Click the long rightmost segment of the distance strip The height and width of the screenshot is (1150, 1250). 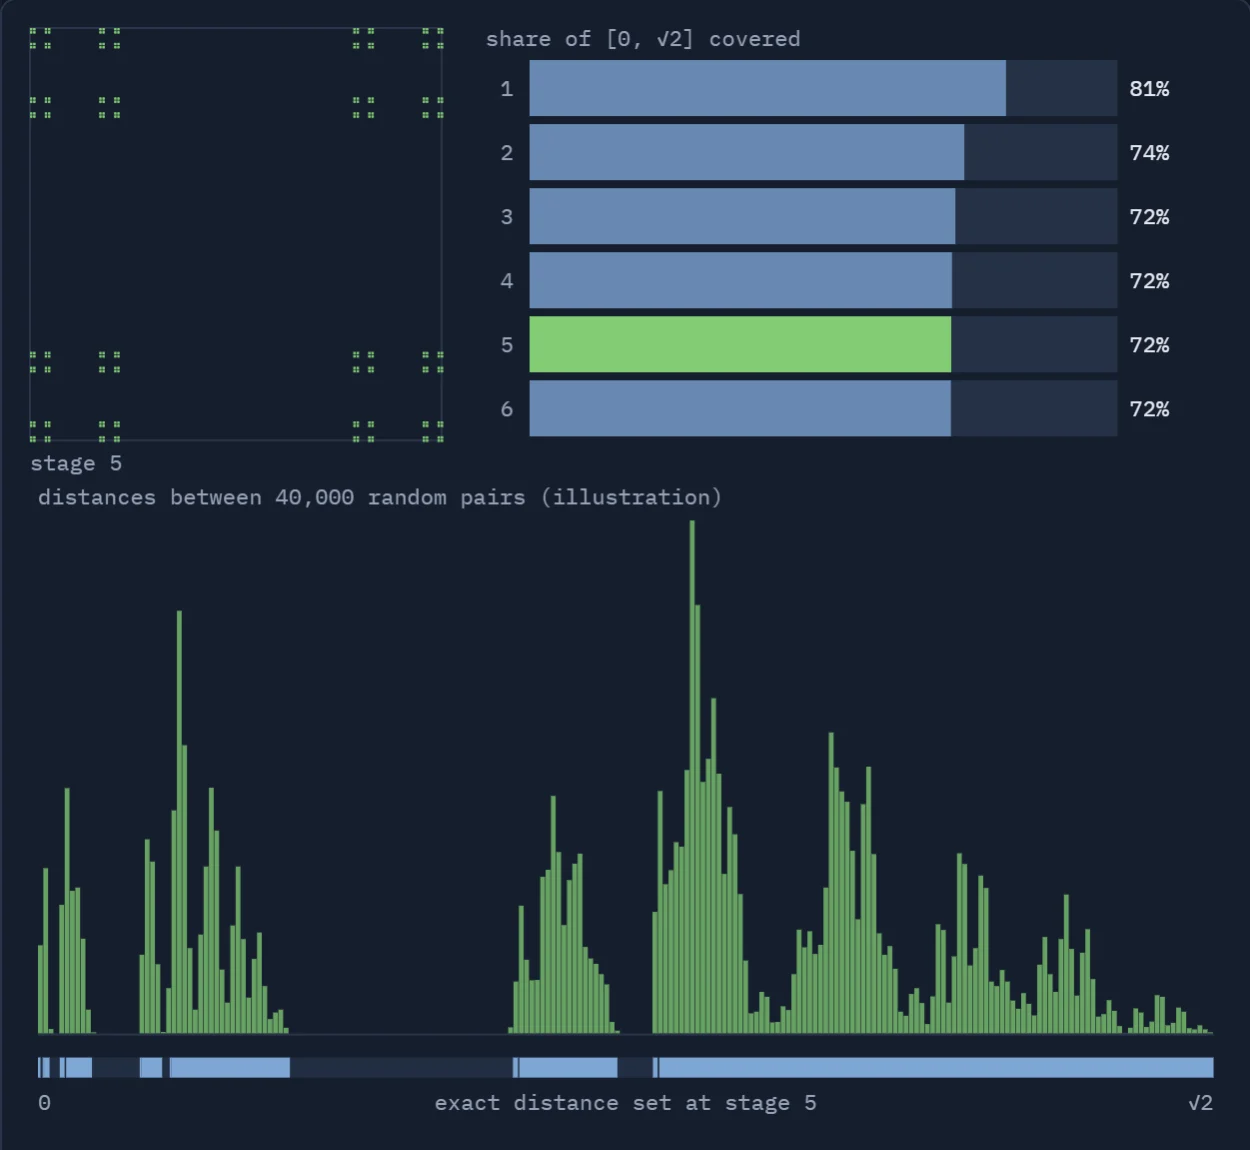(936, 1067)
